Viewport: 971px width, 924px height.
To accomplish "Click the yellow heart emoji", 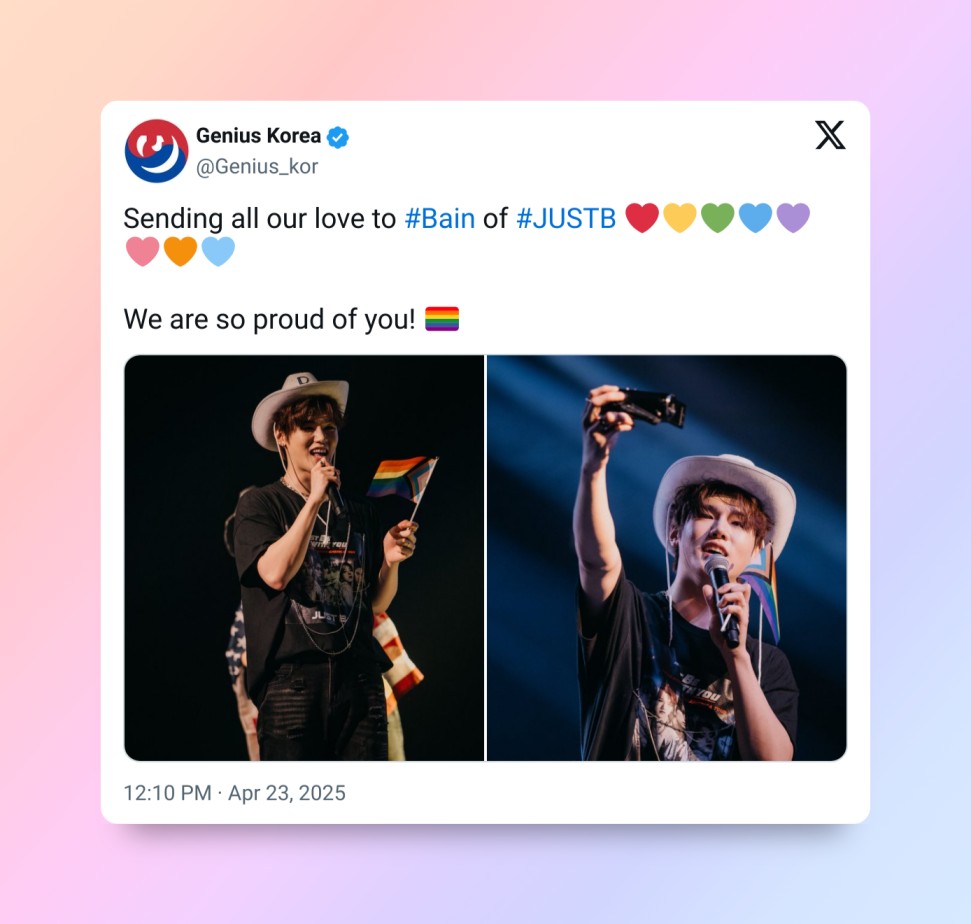I will pos(679,218).
